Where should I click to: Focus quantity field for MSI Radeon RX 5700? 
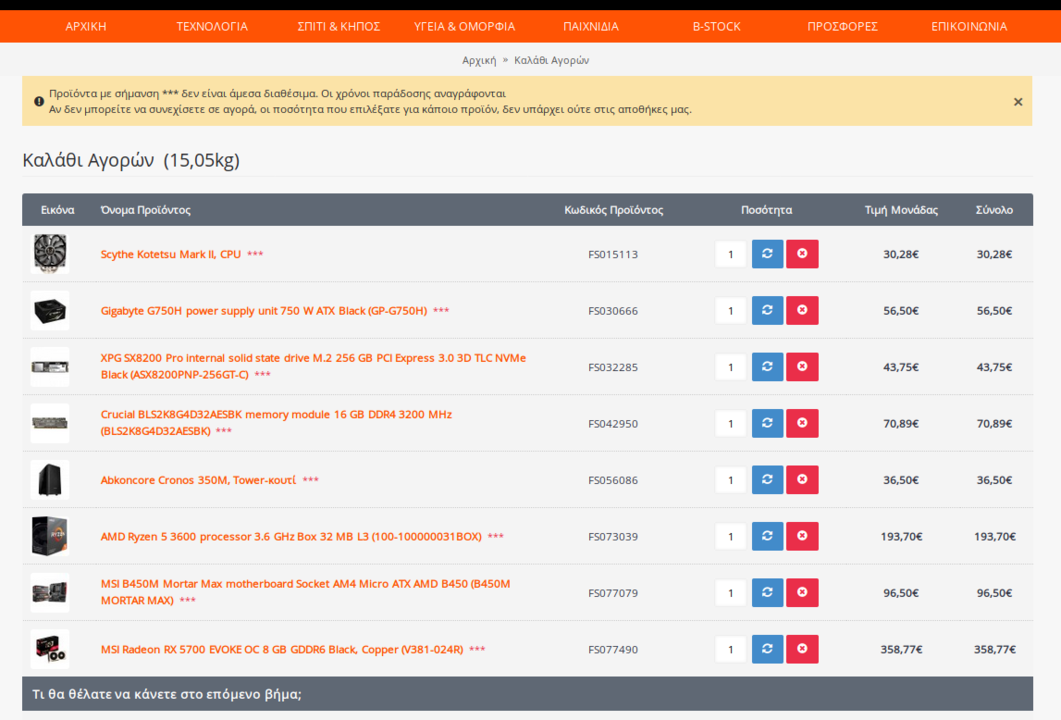tap(730, 650)
